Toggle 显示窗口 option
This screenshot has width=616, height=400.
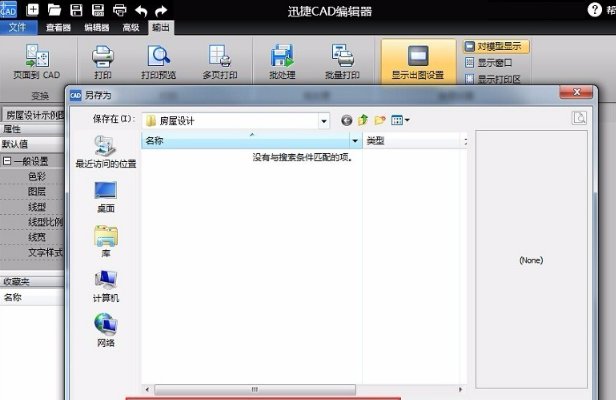489,63
